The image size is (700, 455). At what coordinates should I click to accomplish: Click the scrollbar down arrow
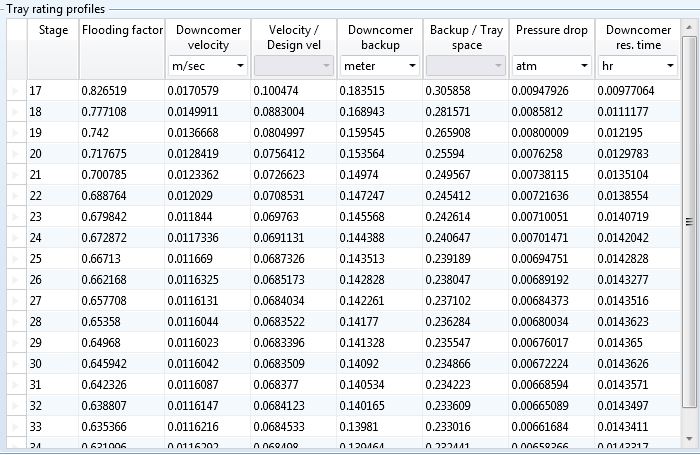coord(689,441)
